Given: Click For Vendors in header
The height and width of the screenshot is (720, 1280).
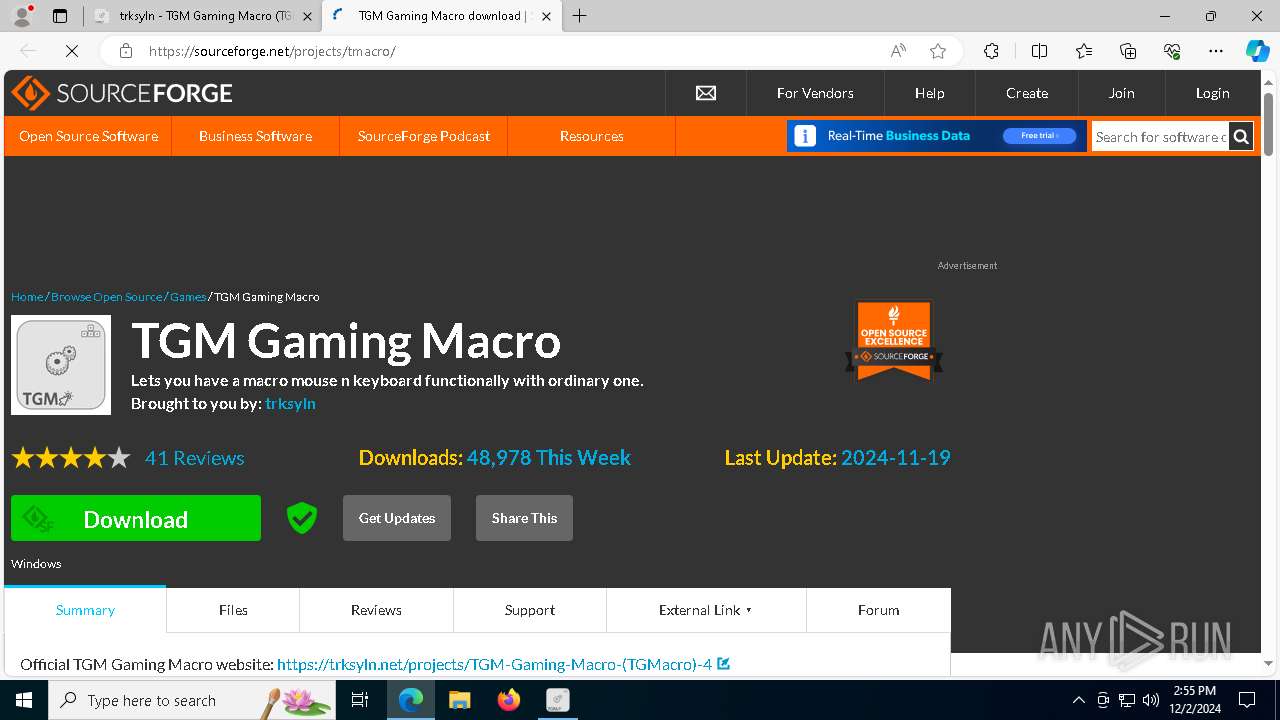Looking at the screenshot, I should pos(815,93).
